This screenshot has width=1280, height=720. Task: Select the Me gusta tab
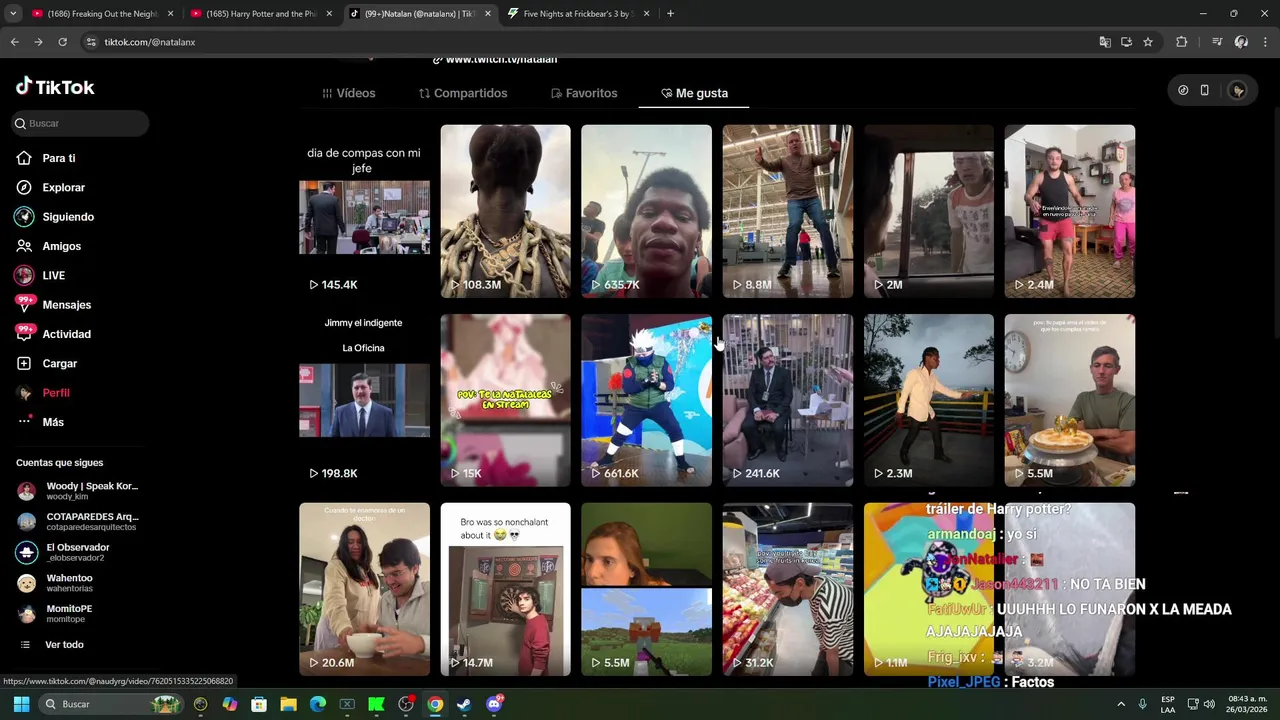(694, 93)
